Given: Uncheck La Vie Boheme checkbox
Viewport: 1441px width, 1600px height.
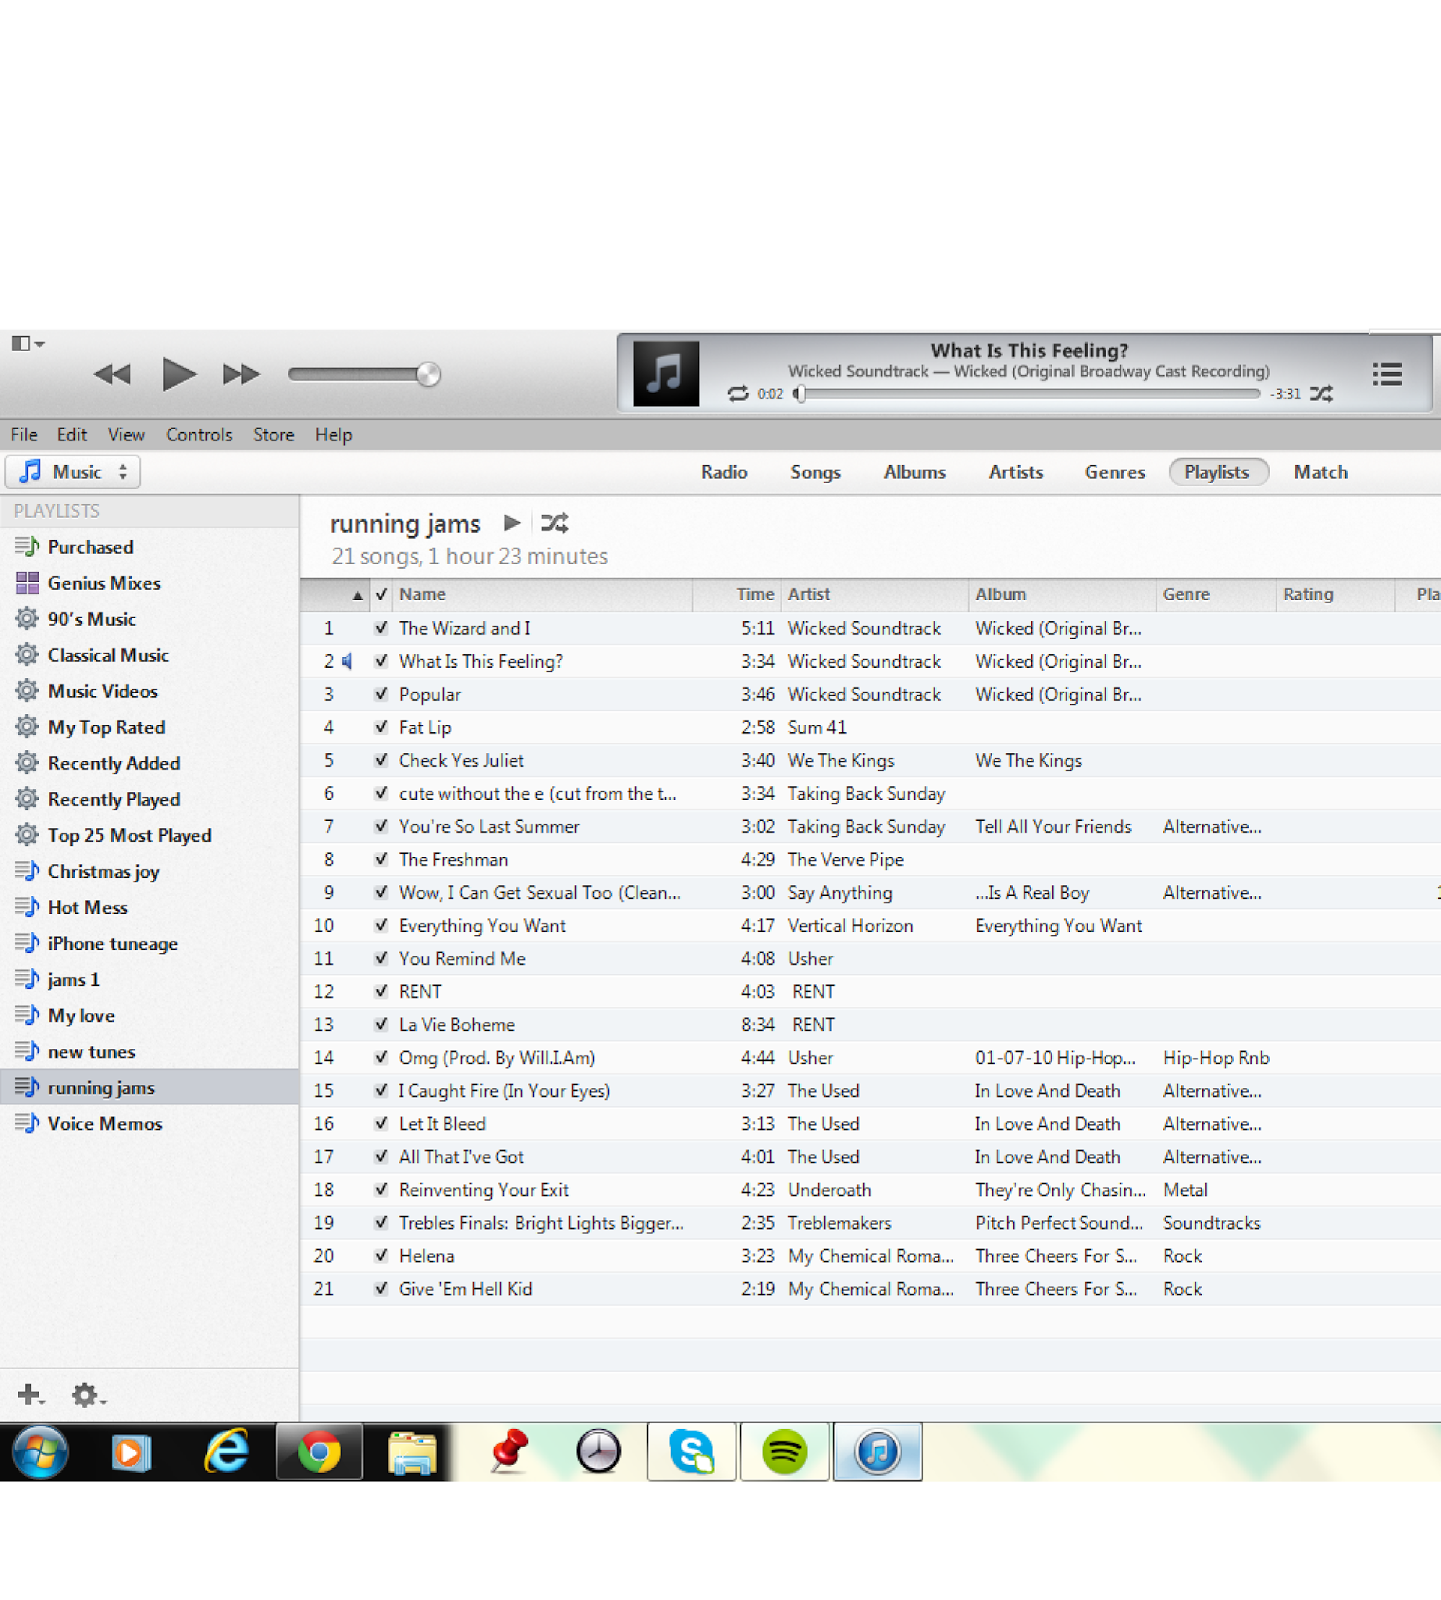Looking at the screenshot, I should pos(381,1024).
